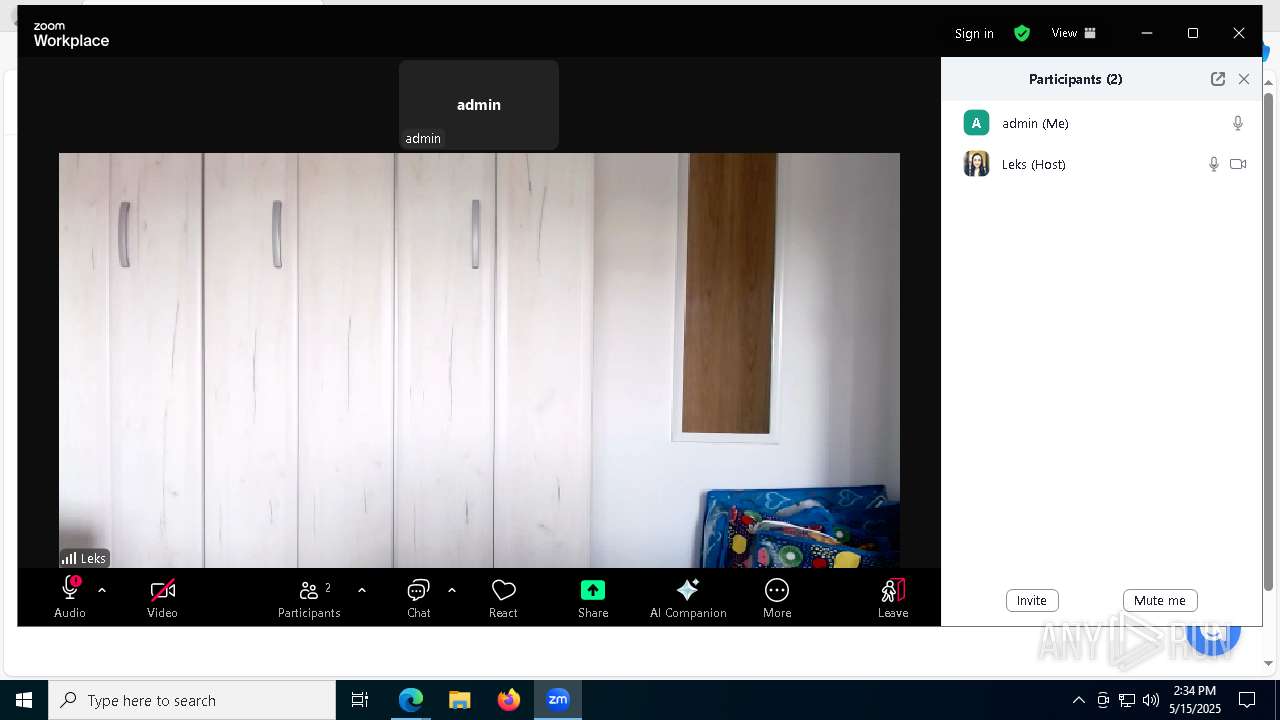Open the More options menu
This screenshot has width=1280, height=720.
[777, 597]
